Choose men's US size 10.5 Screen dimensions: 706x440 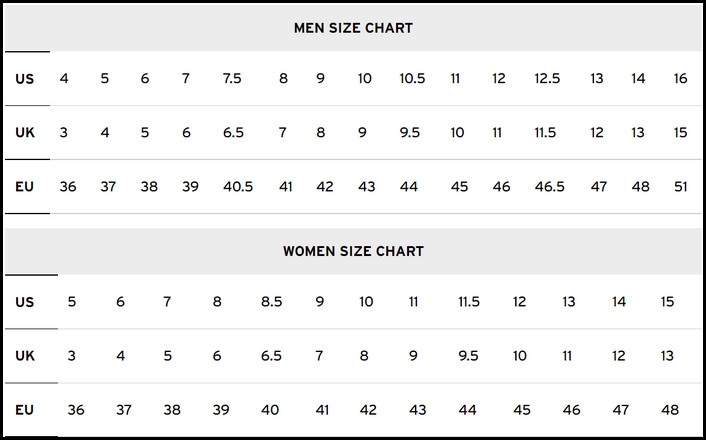tap(412, 78)
